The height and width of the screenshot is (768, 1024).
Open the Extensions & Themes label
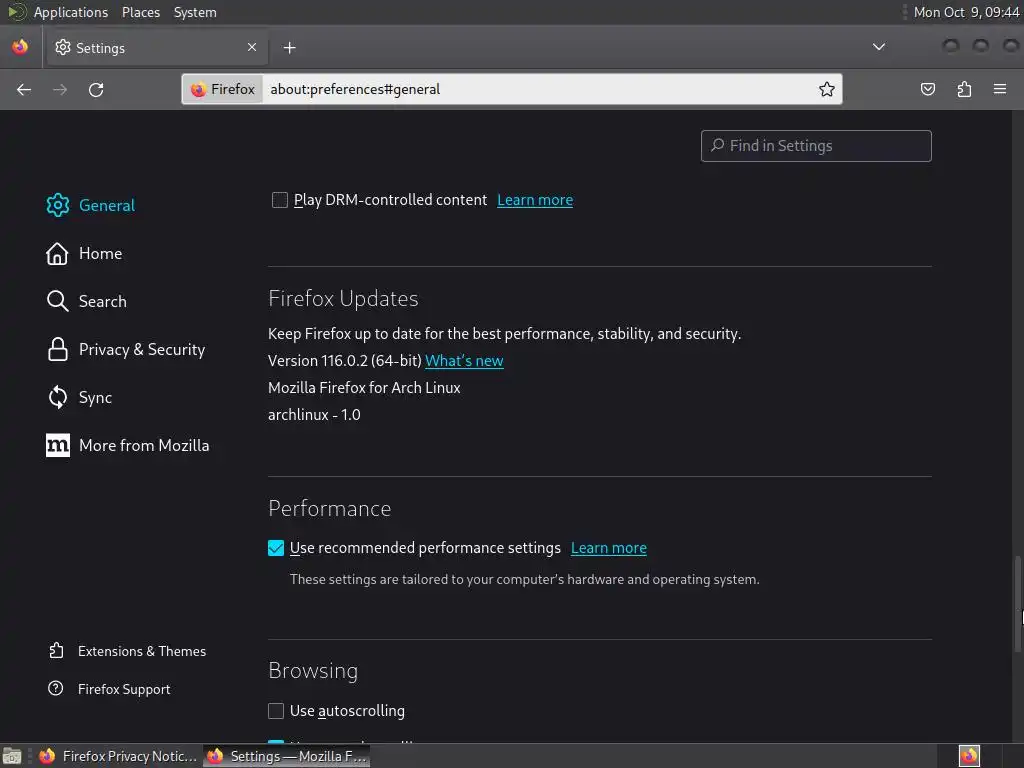coord(142,651)
